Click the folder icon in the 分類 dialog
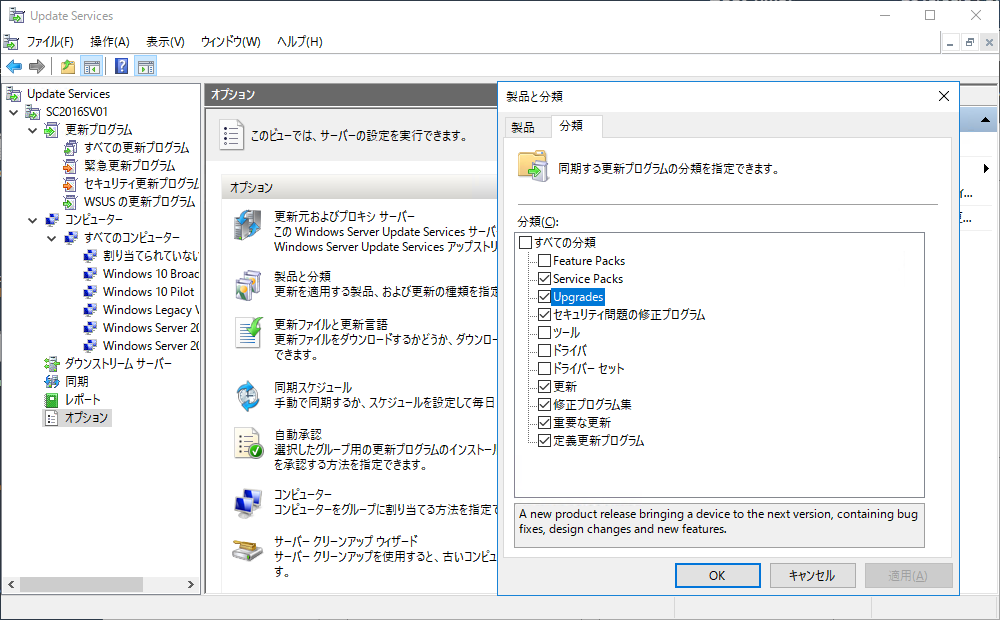This screenshot has width=1000, height=620. tap(533, 166)
